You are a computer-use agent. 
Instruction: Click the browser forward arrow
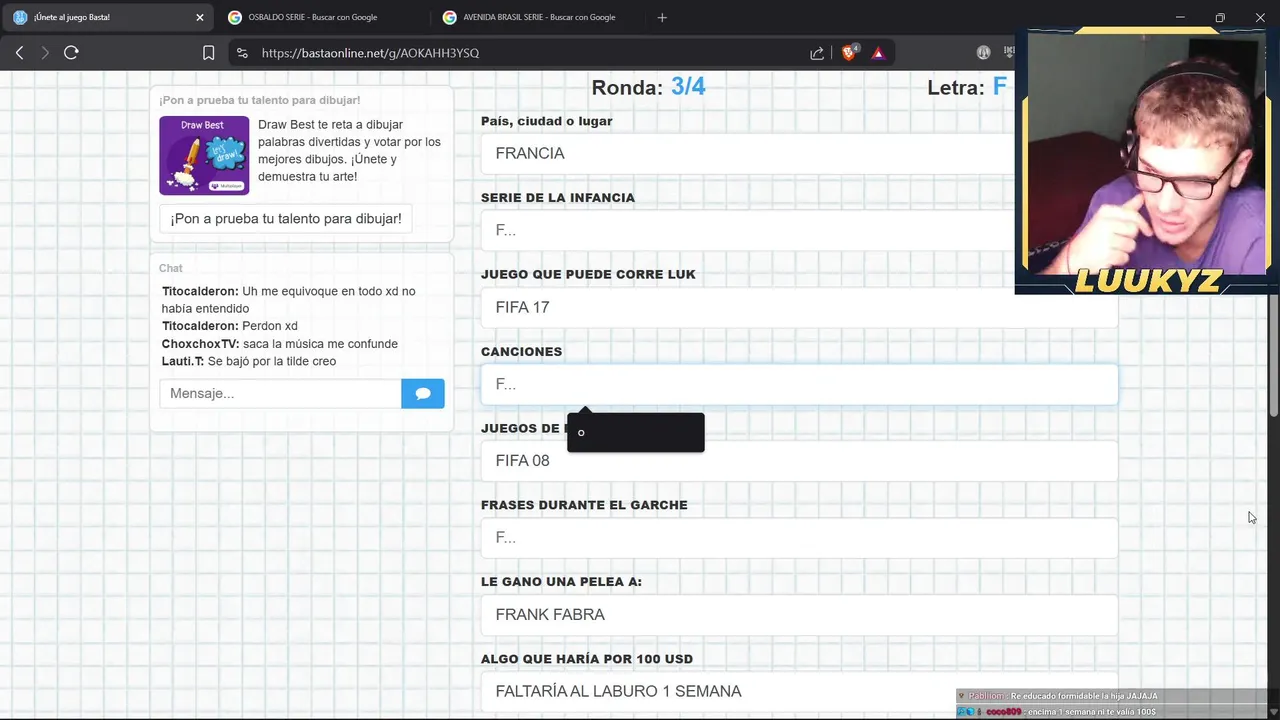click(45, 53)
